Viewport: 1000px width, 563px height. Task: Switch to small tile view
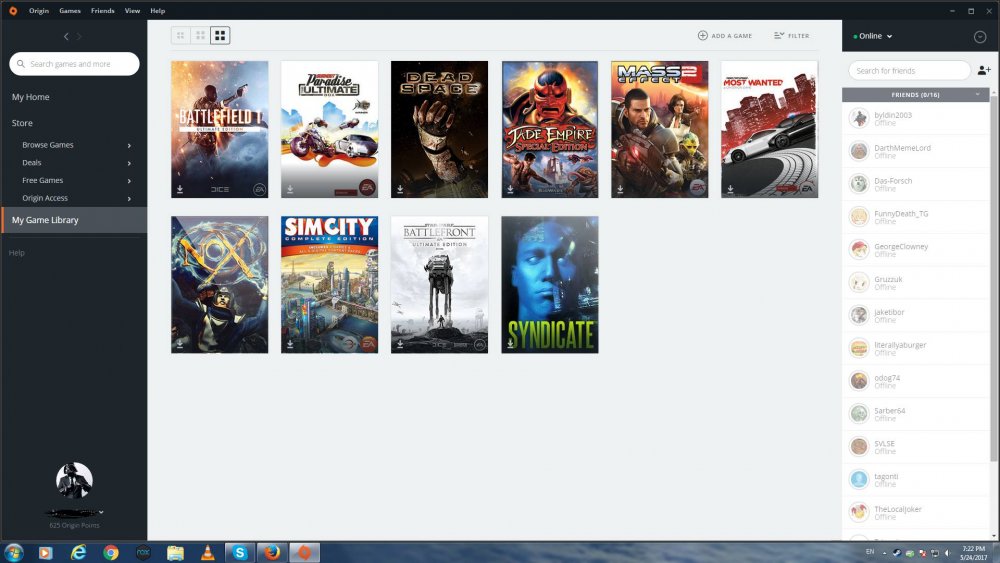(180, 36)
